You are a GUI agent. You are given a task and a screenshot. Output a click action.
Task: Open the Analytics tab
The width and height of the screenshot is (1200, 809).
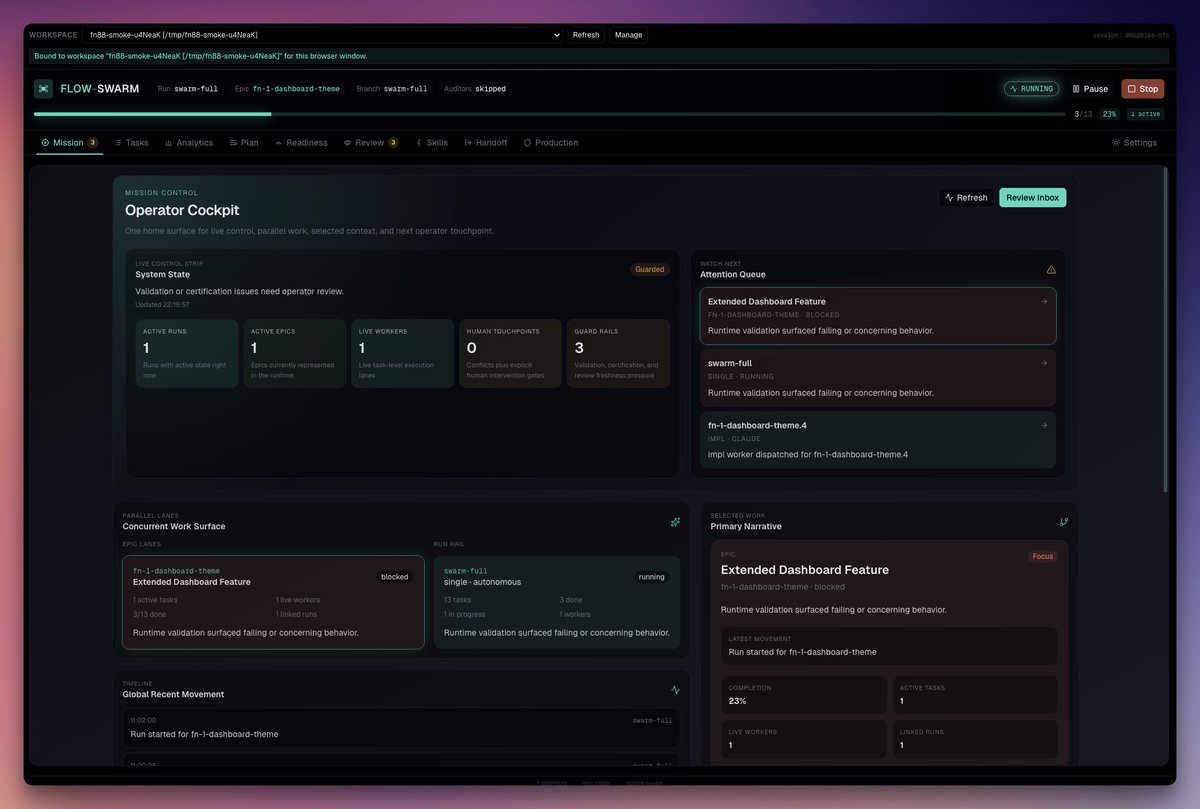189,143
